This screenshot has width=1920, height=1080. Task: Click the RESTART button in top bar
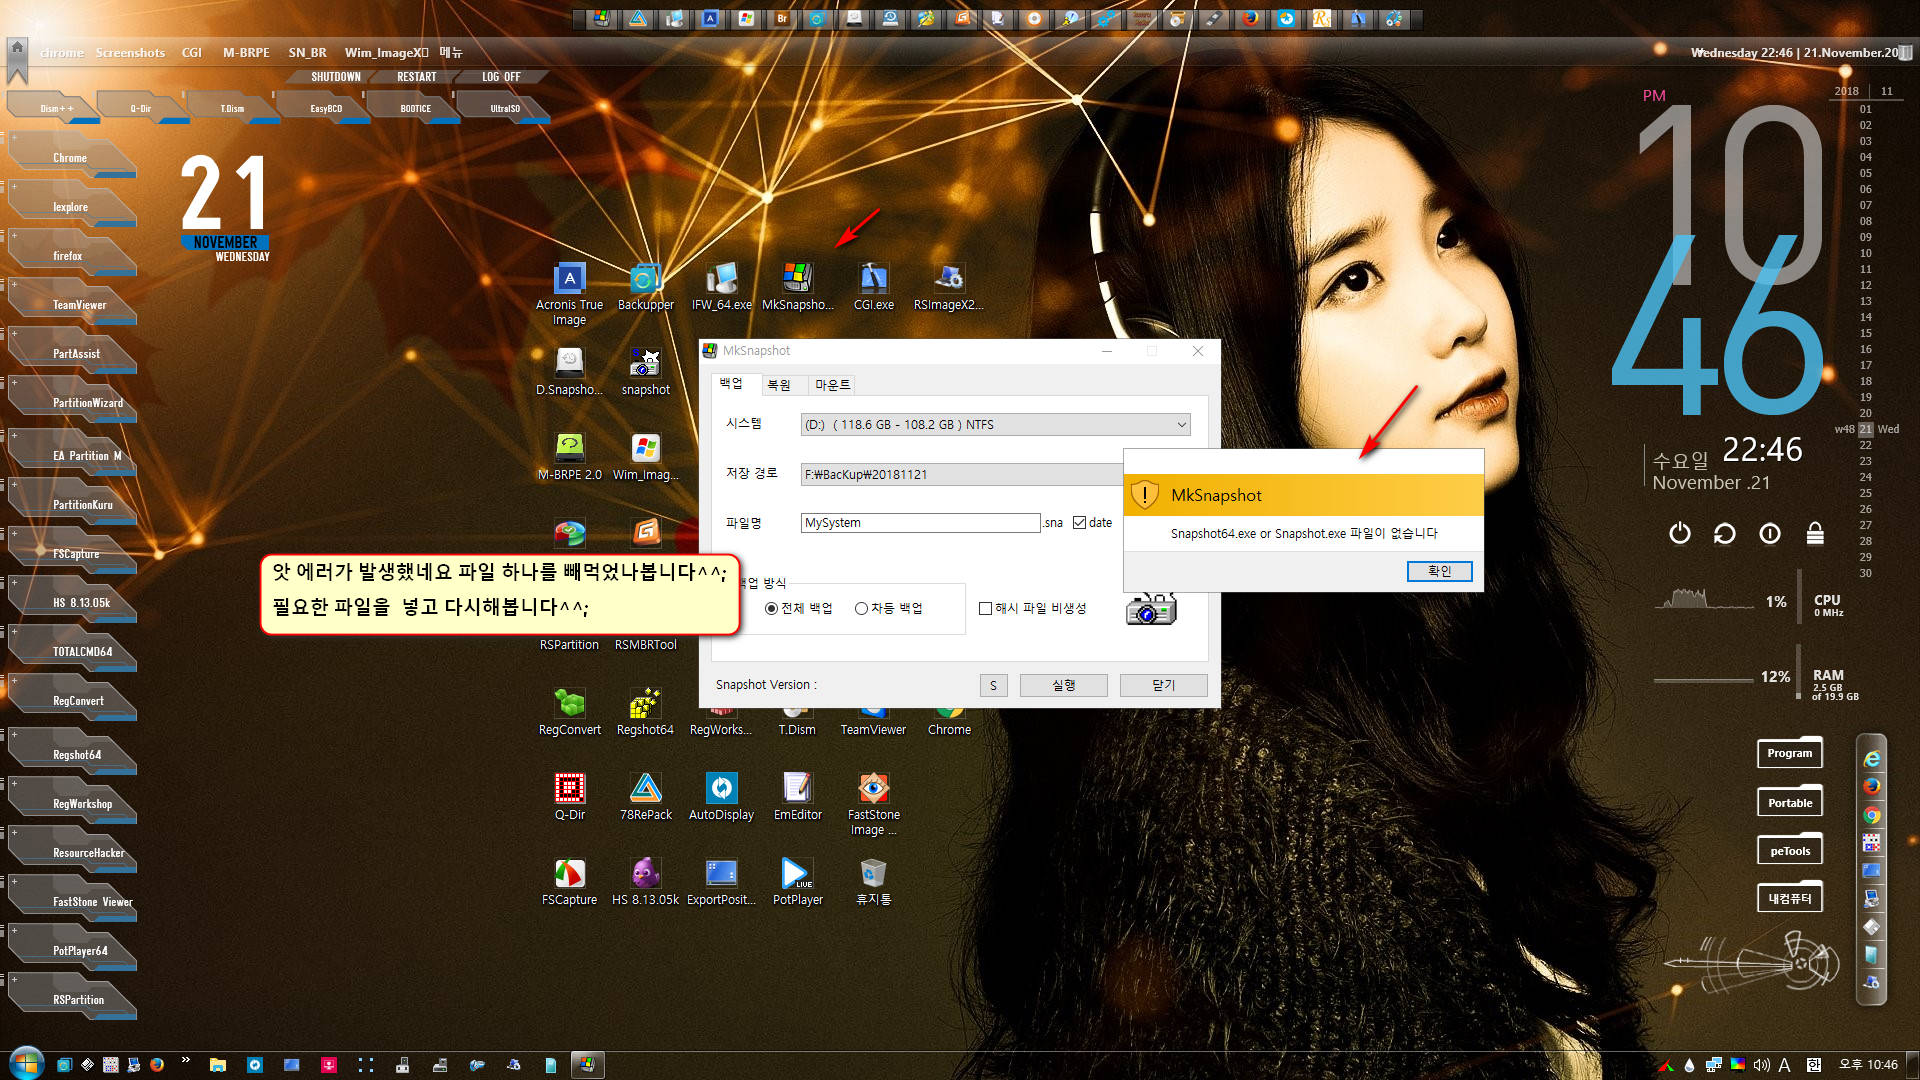[x=416, y=77]
